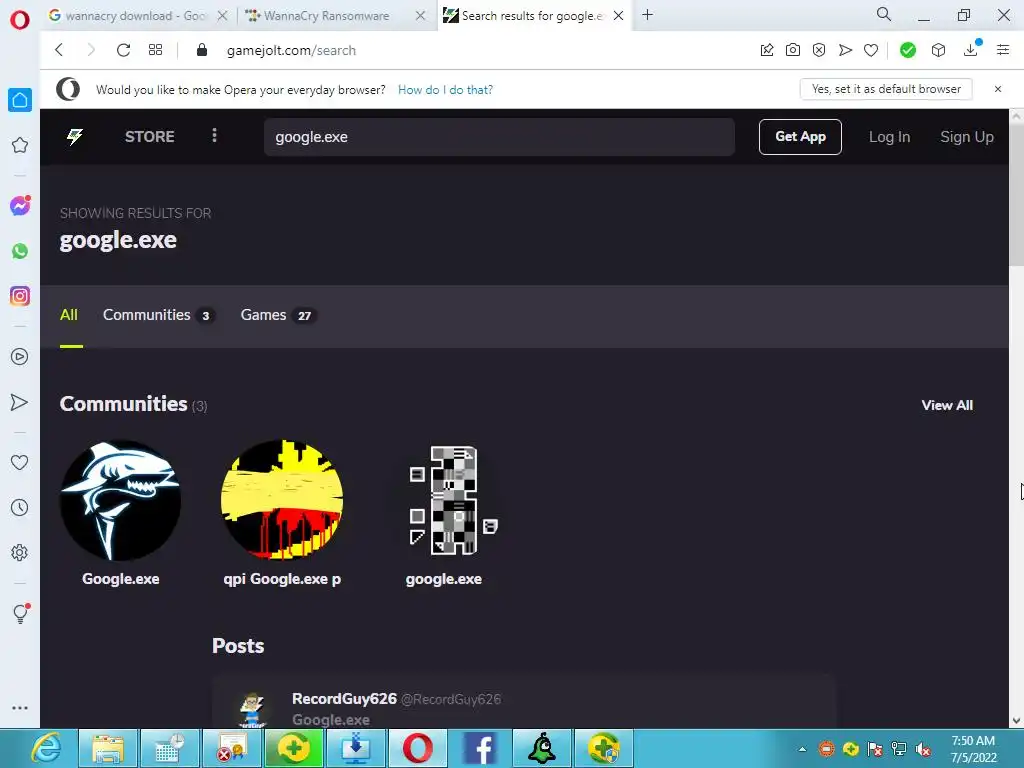Click Log In
This screenshot has width=1024, height=768.
pos(889,136)
